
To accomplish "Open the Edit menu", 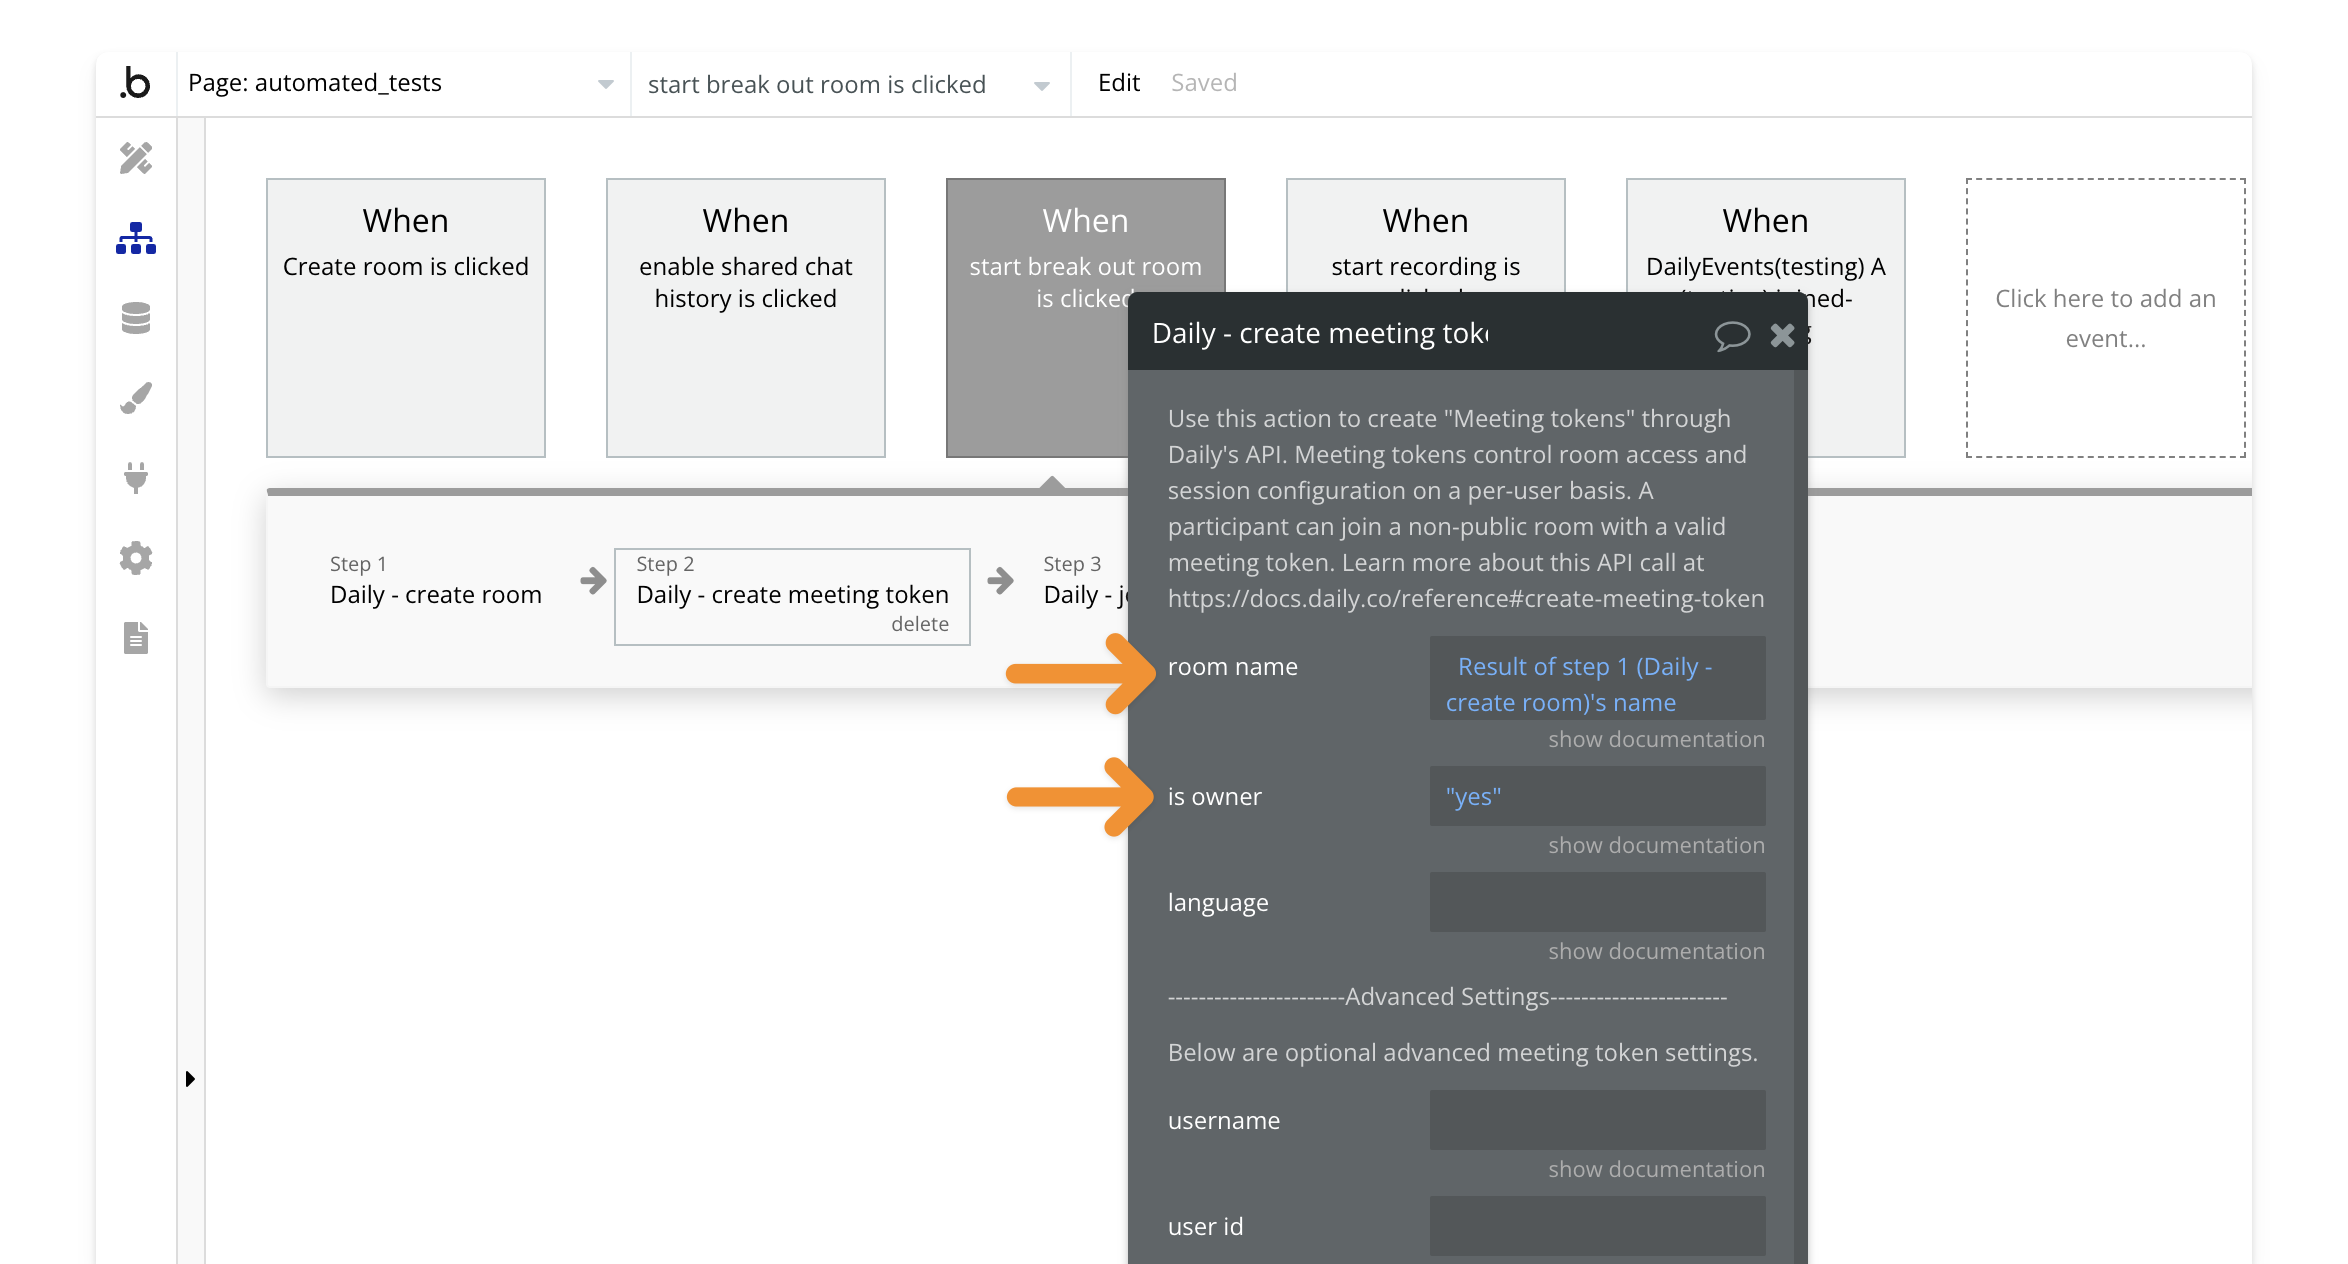I will 1119,83.
